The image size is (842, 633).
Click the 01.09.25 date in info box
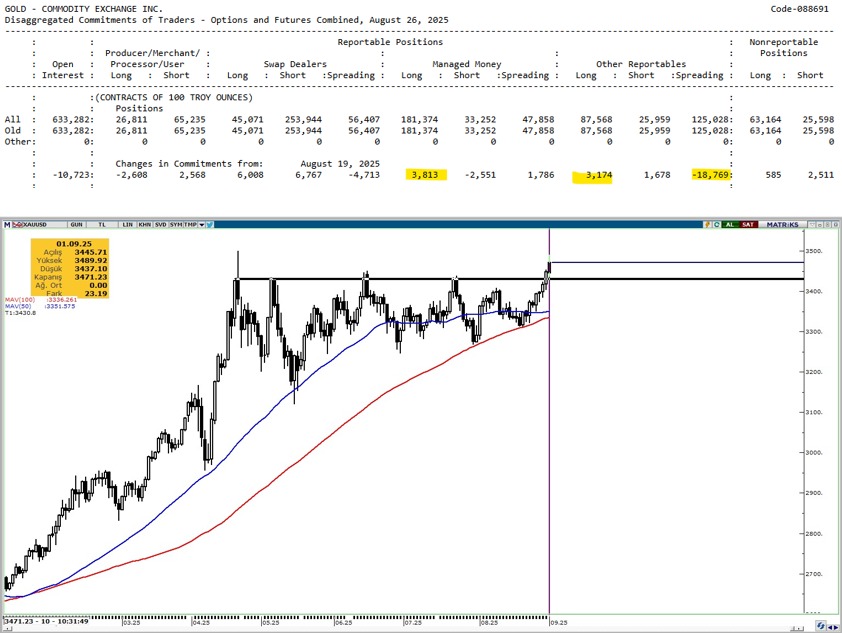(x=74, y=244)
